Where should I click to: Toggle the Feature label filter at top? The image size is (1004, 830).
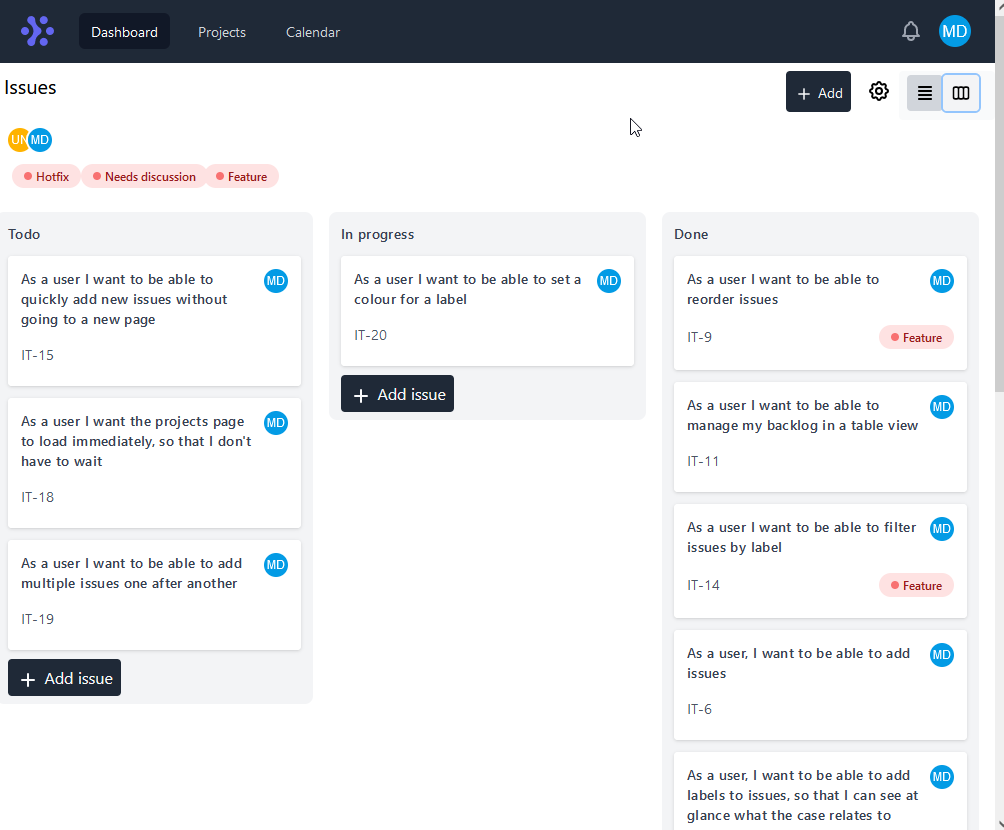(241, 177)
